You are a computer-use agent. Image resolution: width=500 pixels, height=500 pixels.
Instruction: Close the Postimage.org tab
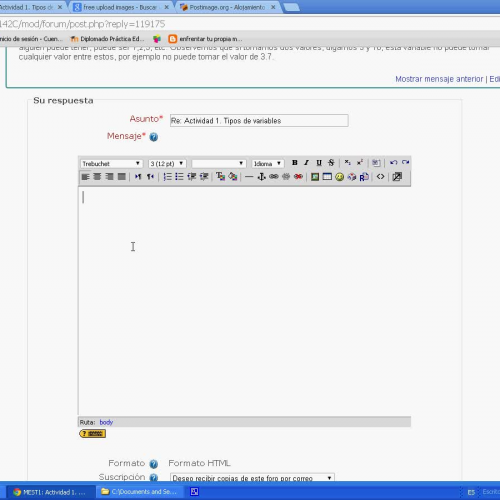tap(273, 7)
